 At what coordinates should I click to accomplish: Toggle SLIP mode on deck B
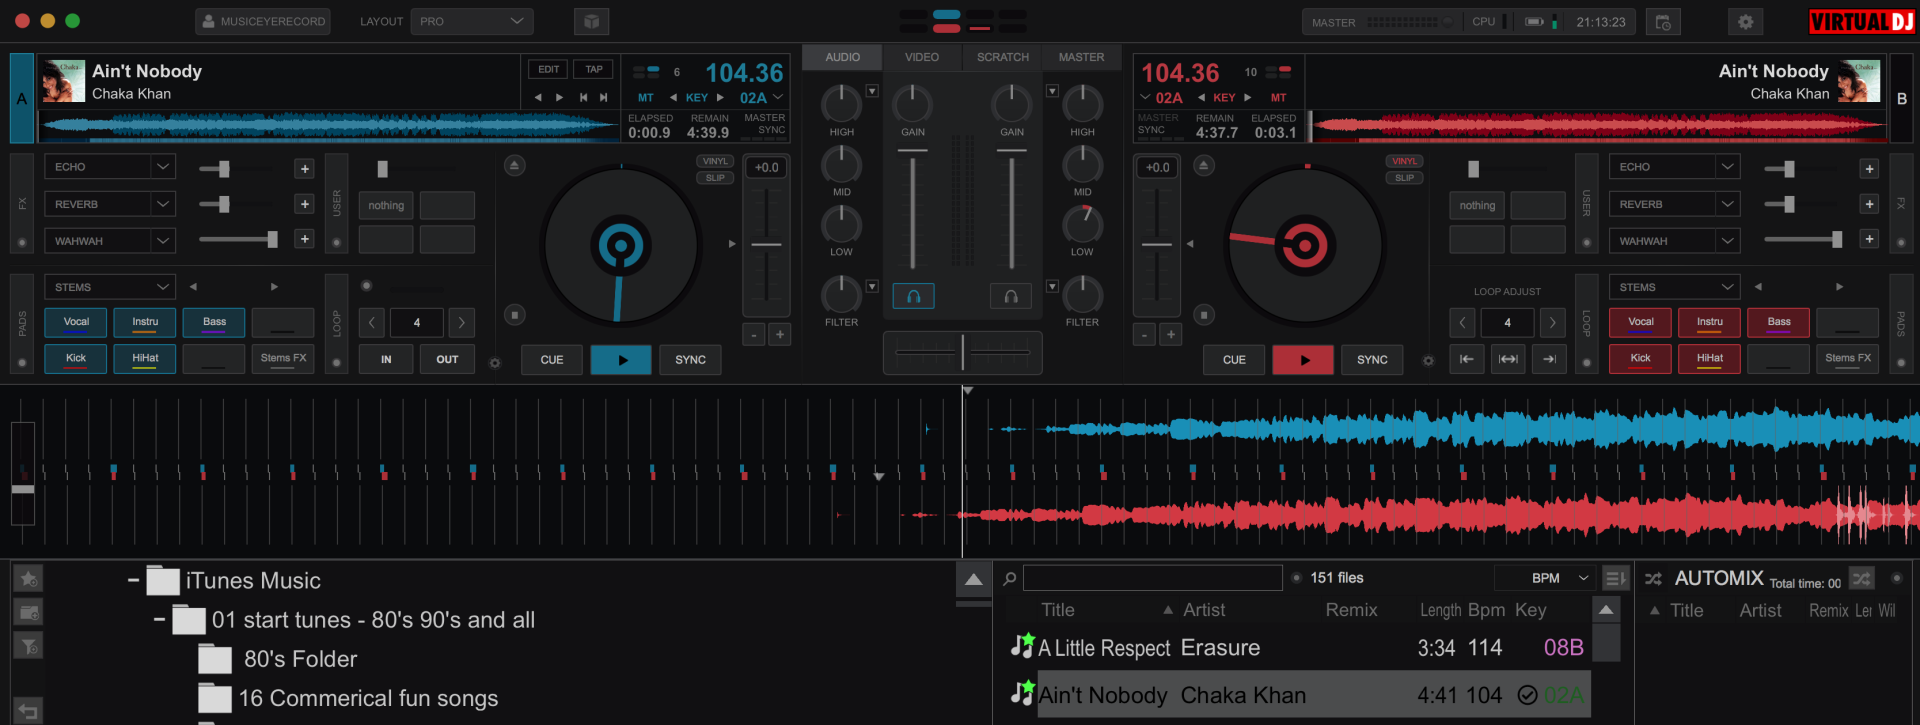pyautogui.click(x=1404, y=178)
